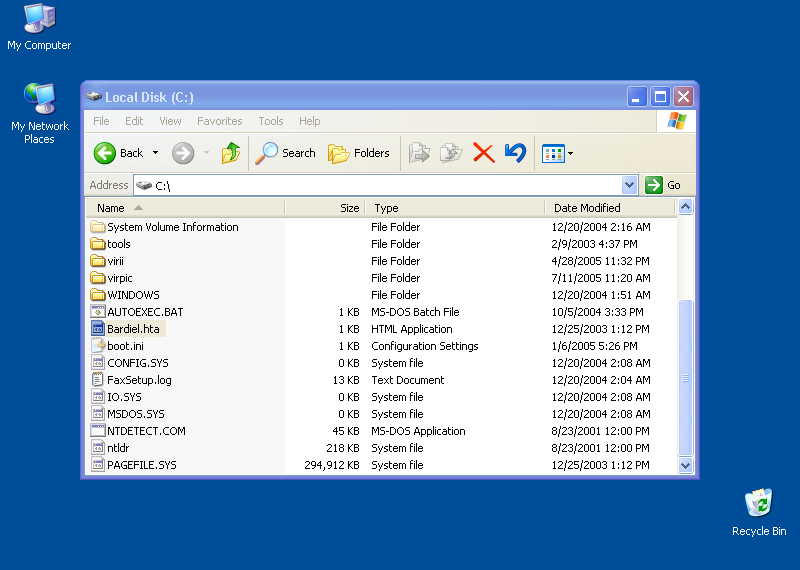Open the Forward history dropdown arrow
The image size is (800, 570).
[x=206, y=153]
